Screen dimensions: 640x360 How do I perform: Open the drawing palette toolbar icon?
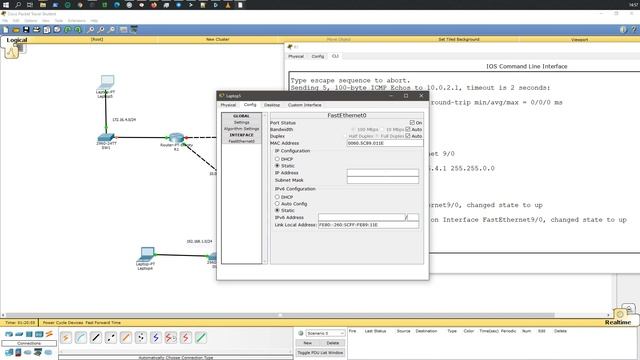(123, 29)
